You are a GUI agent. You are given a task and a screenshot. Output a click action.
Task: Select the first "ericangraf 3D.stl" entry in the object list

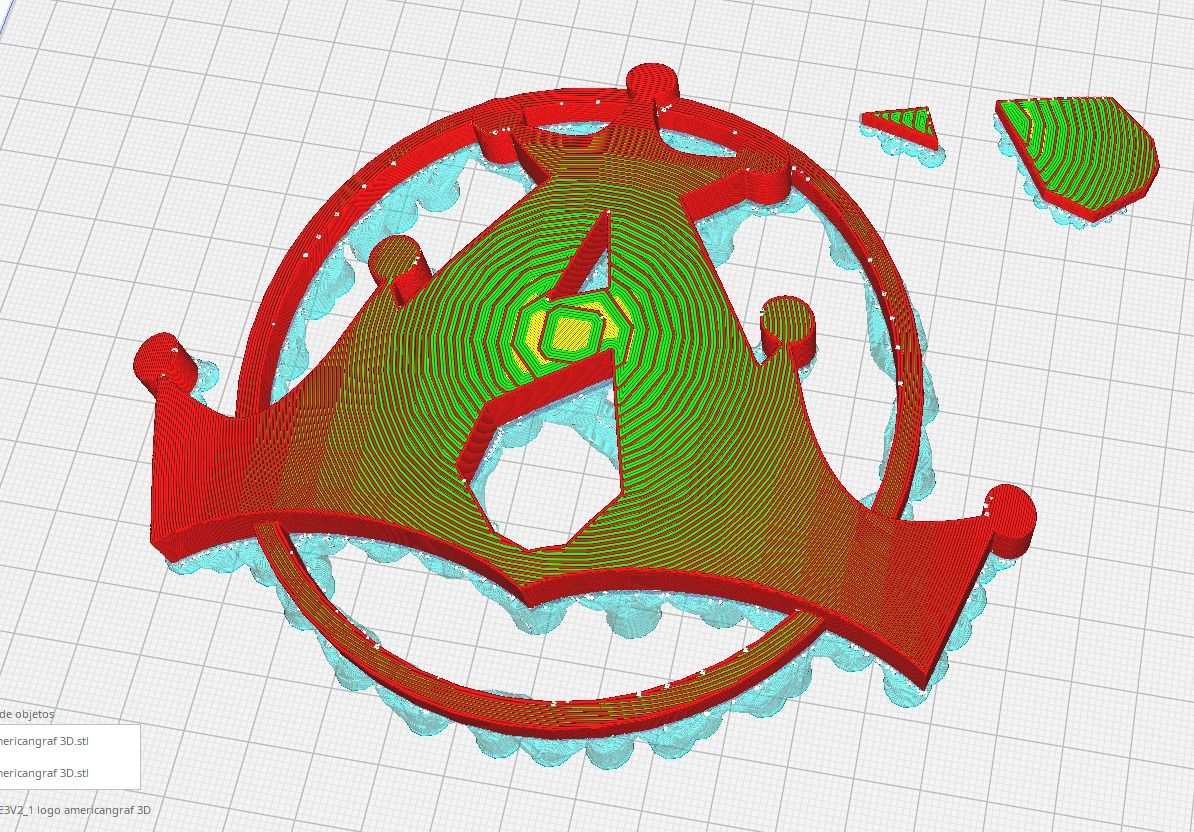[x=44, y=741]
